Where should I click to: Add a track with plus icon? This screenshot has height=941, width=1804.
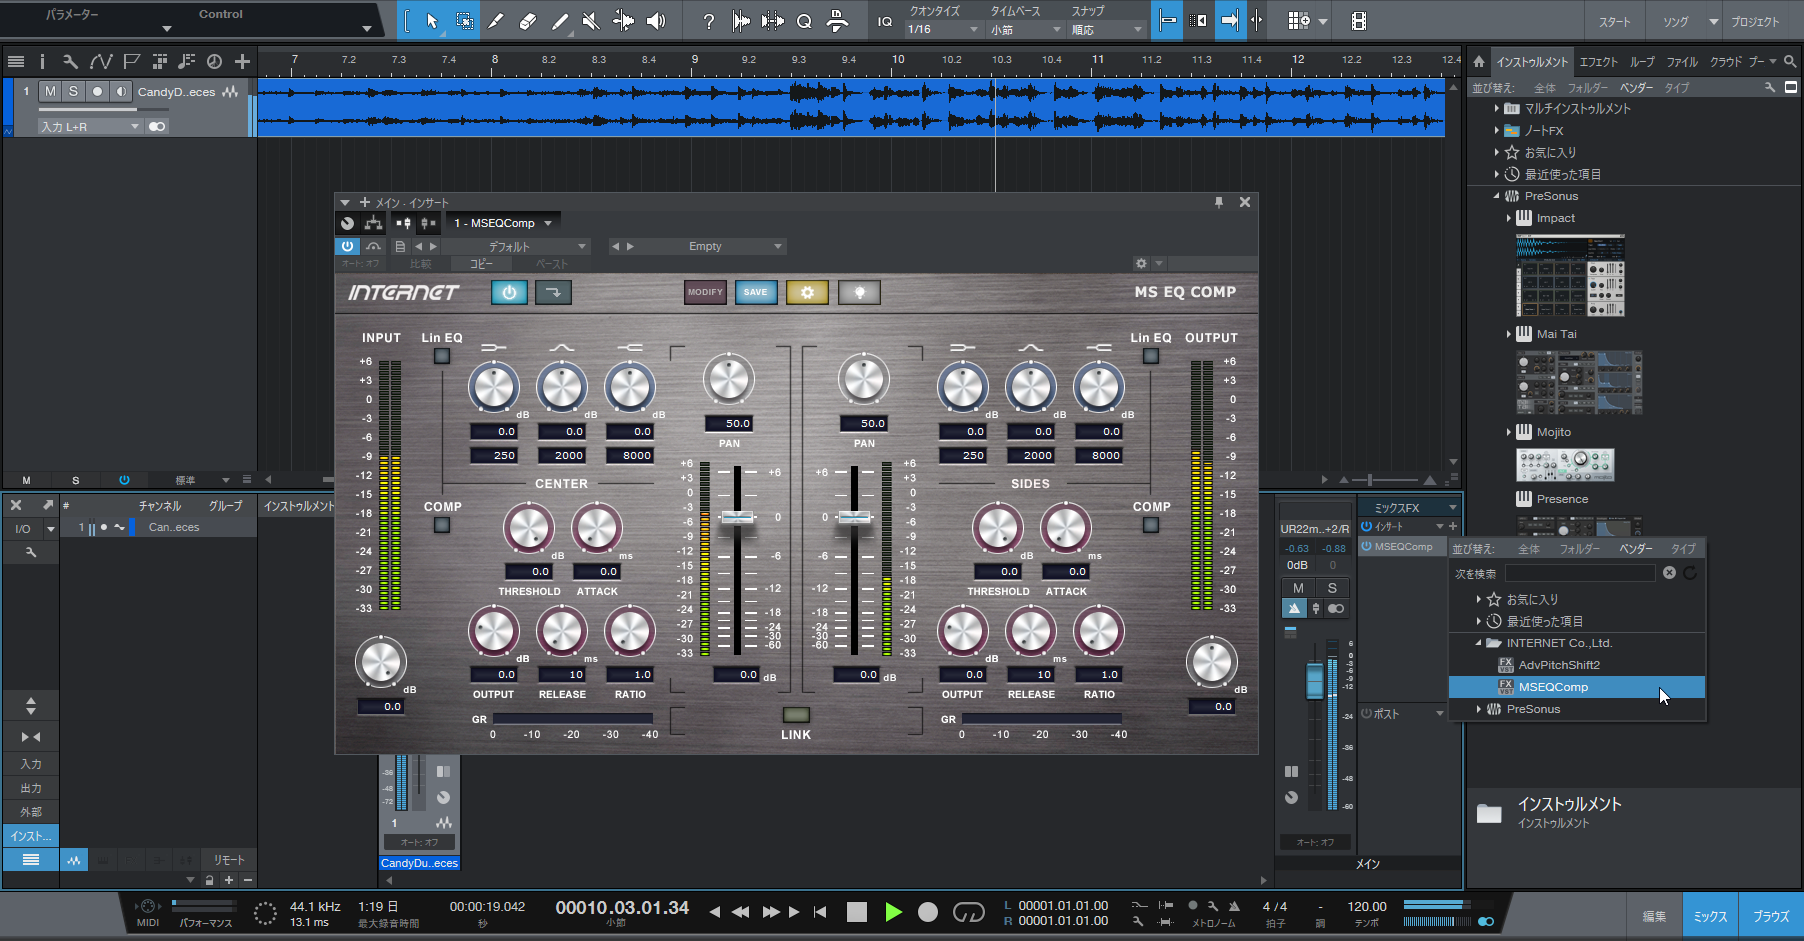tap(242, 62)
